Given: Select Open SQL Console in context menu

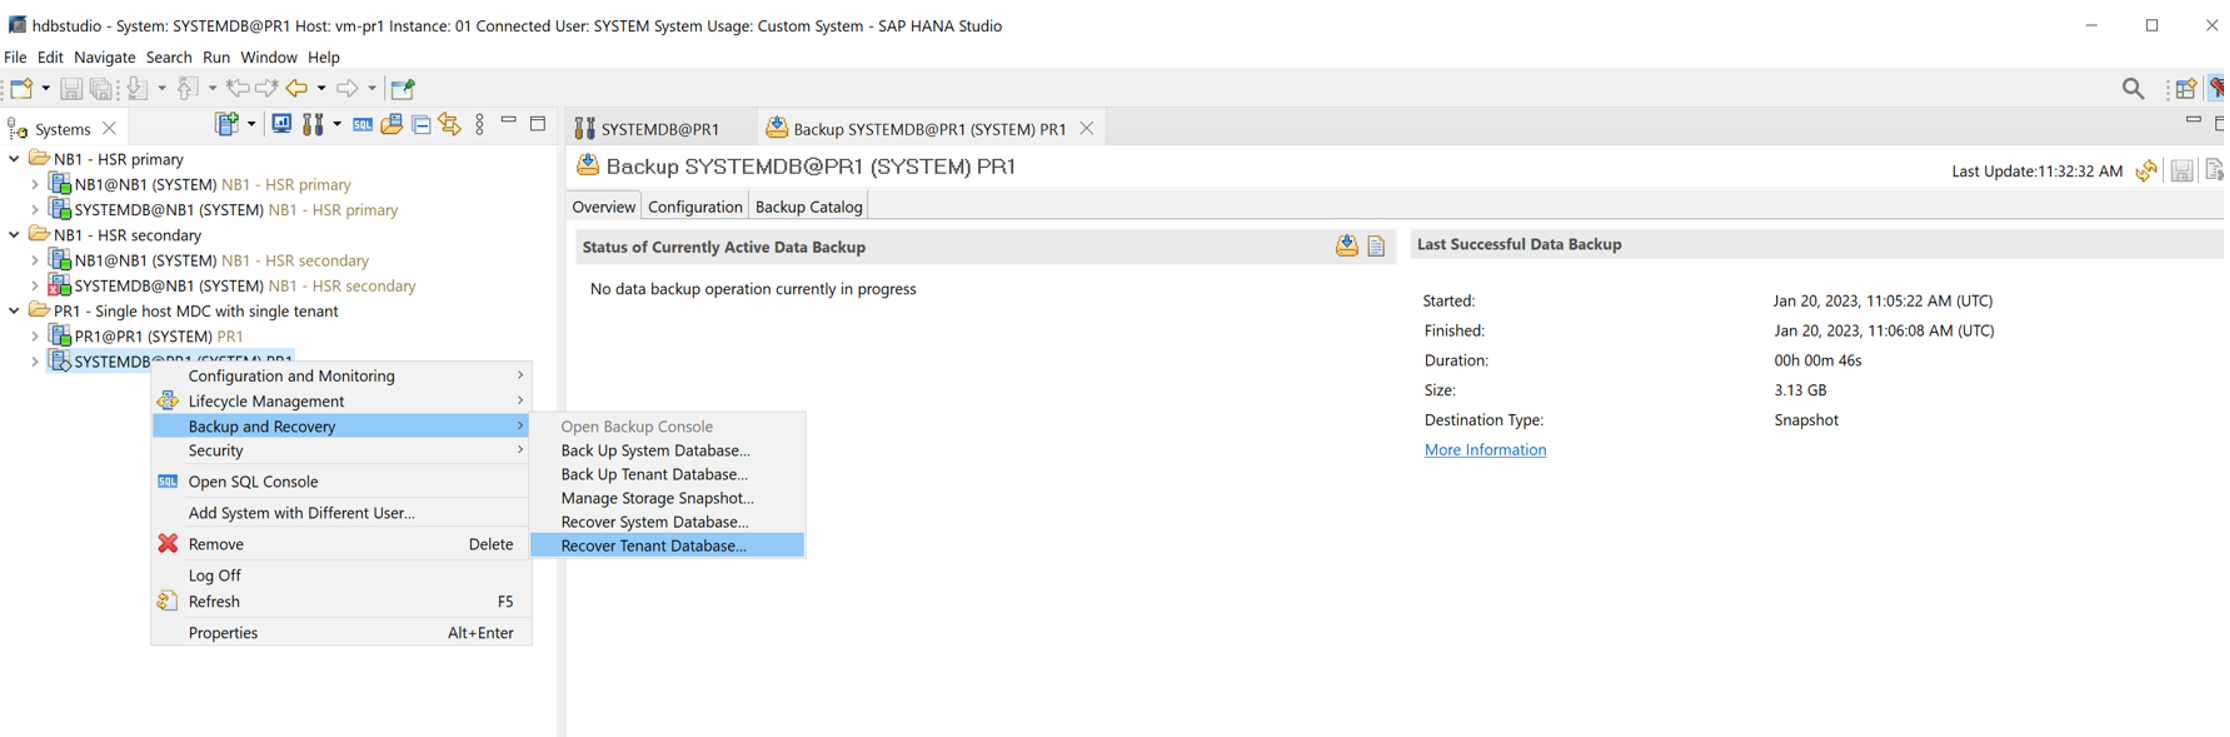Looking at the screenshot, I should click(253, 481).
